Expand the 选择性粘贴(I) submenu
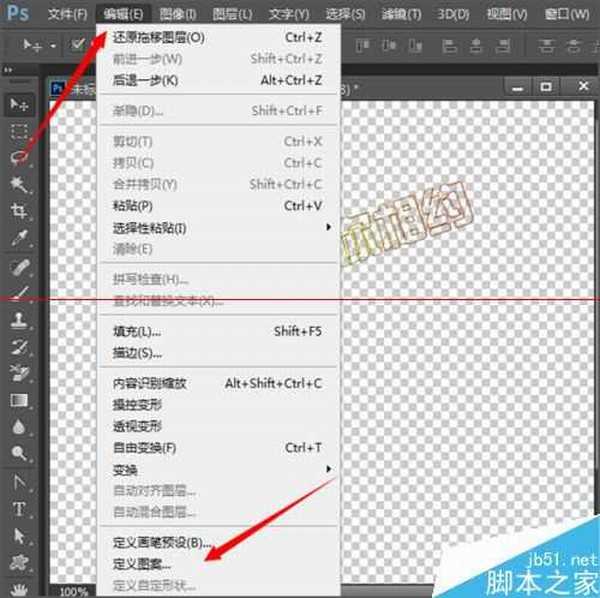600x598 pixels. click(328, 227)
